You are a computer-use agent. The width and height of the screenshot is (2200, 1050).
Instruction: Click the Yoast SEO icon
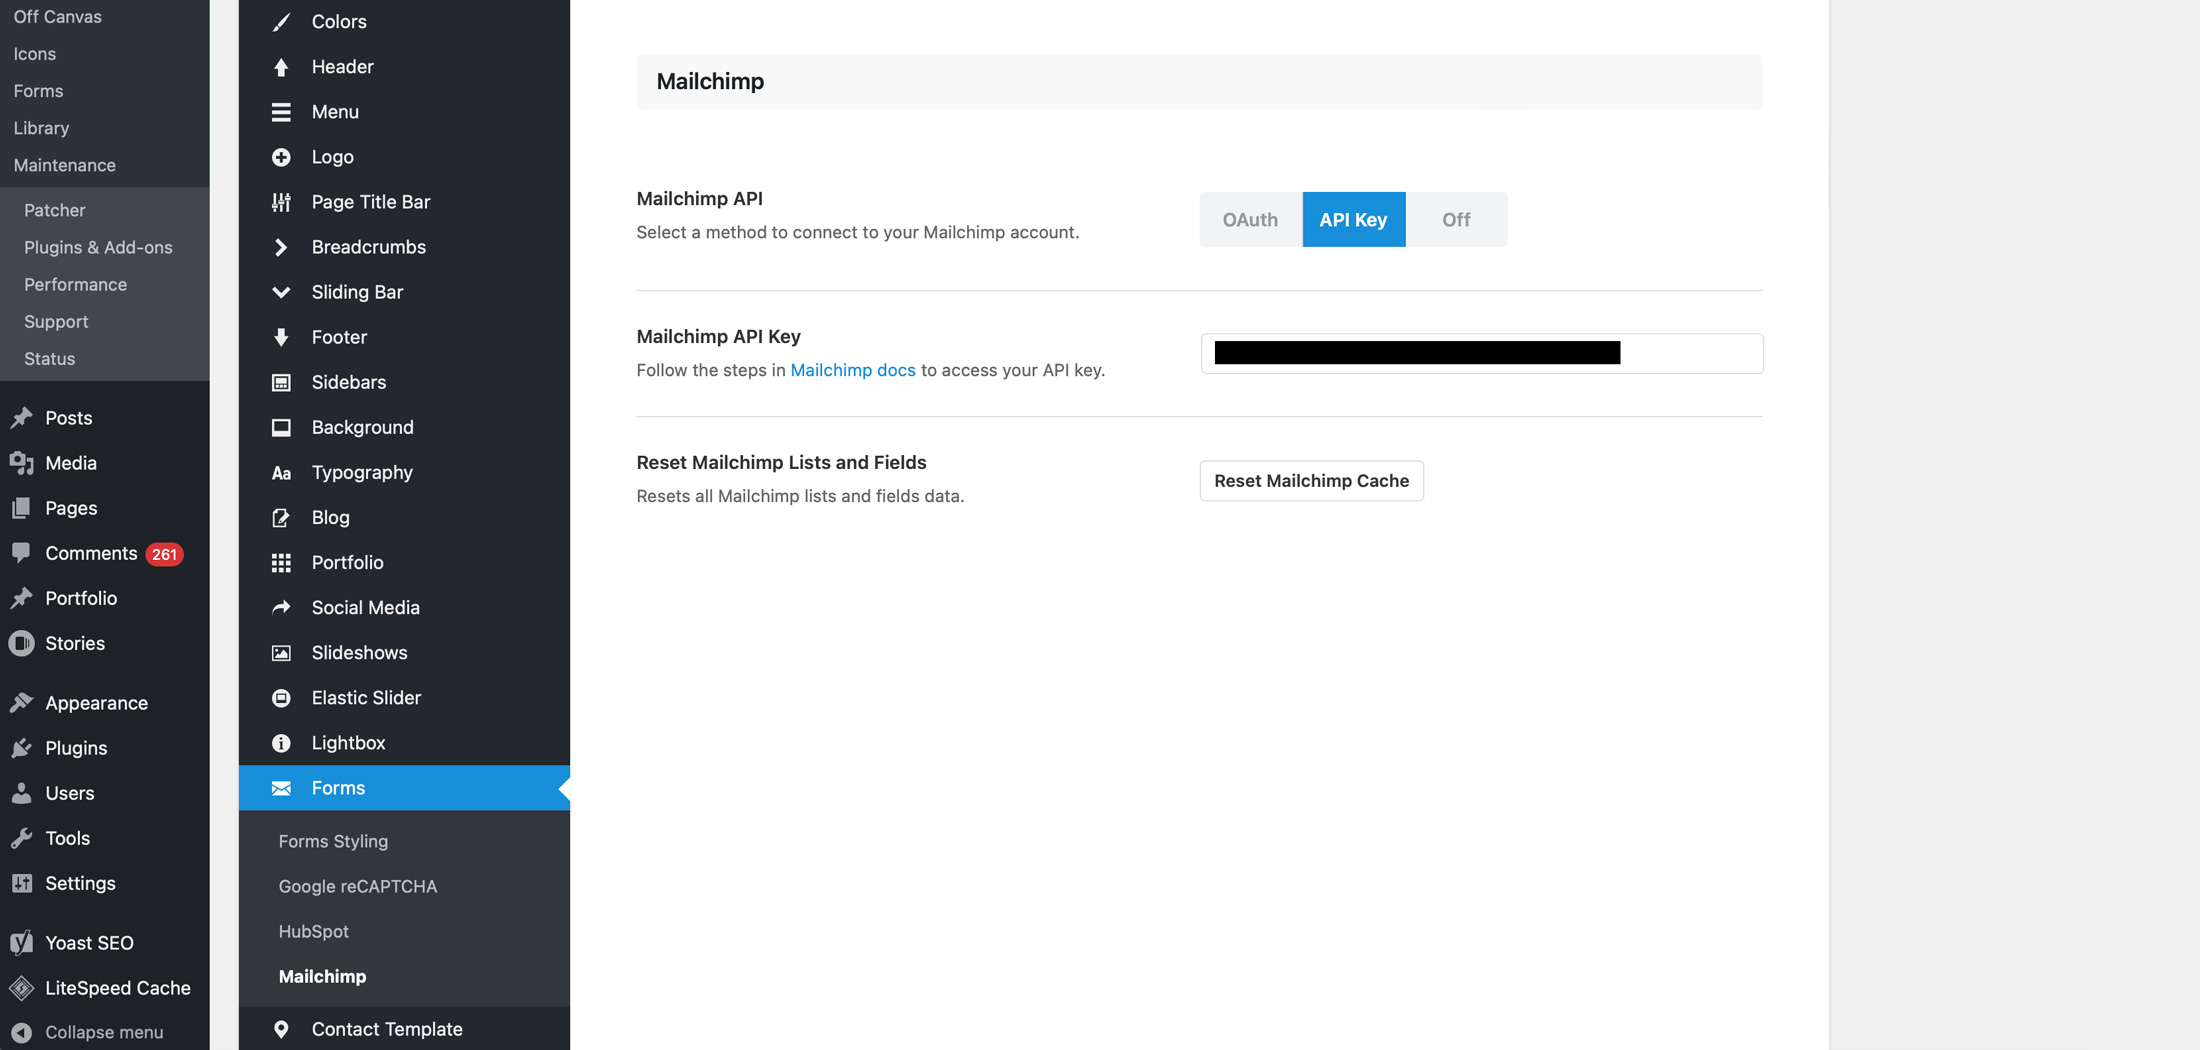pos(21,942)
